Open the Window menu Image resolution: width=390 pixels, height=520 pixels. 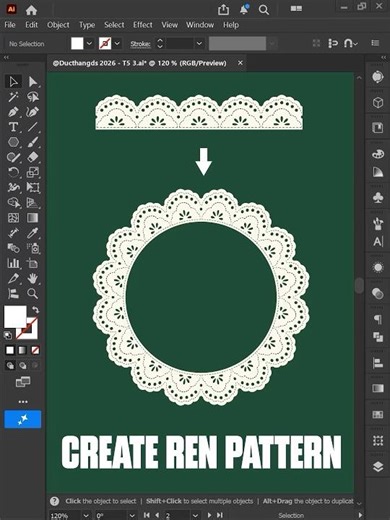pyautogui.click(x=200, y=25)
